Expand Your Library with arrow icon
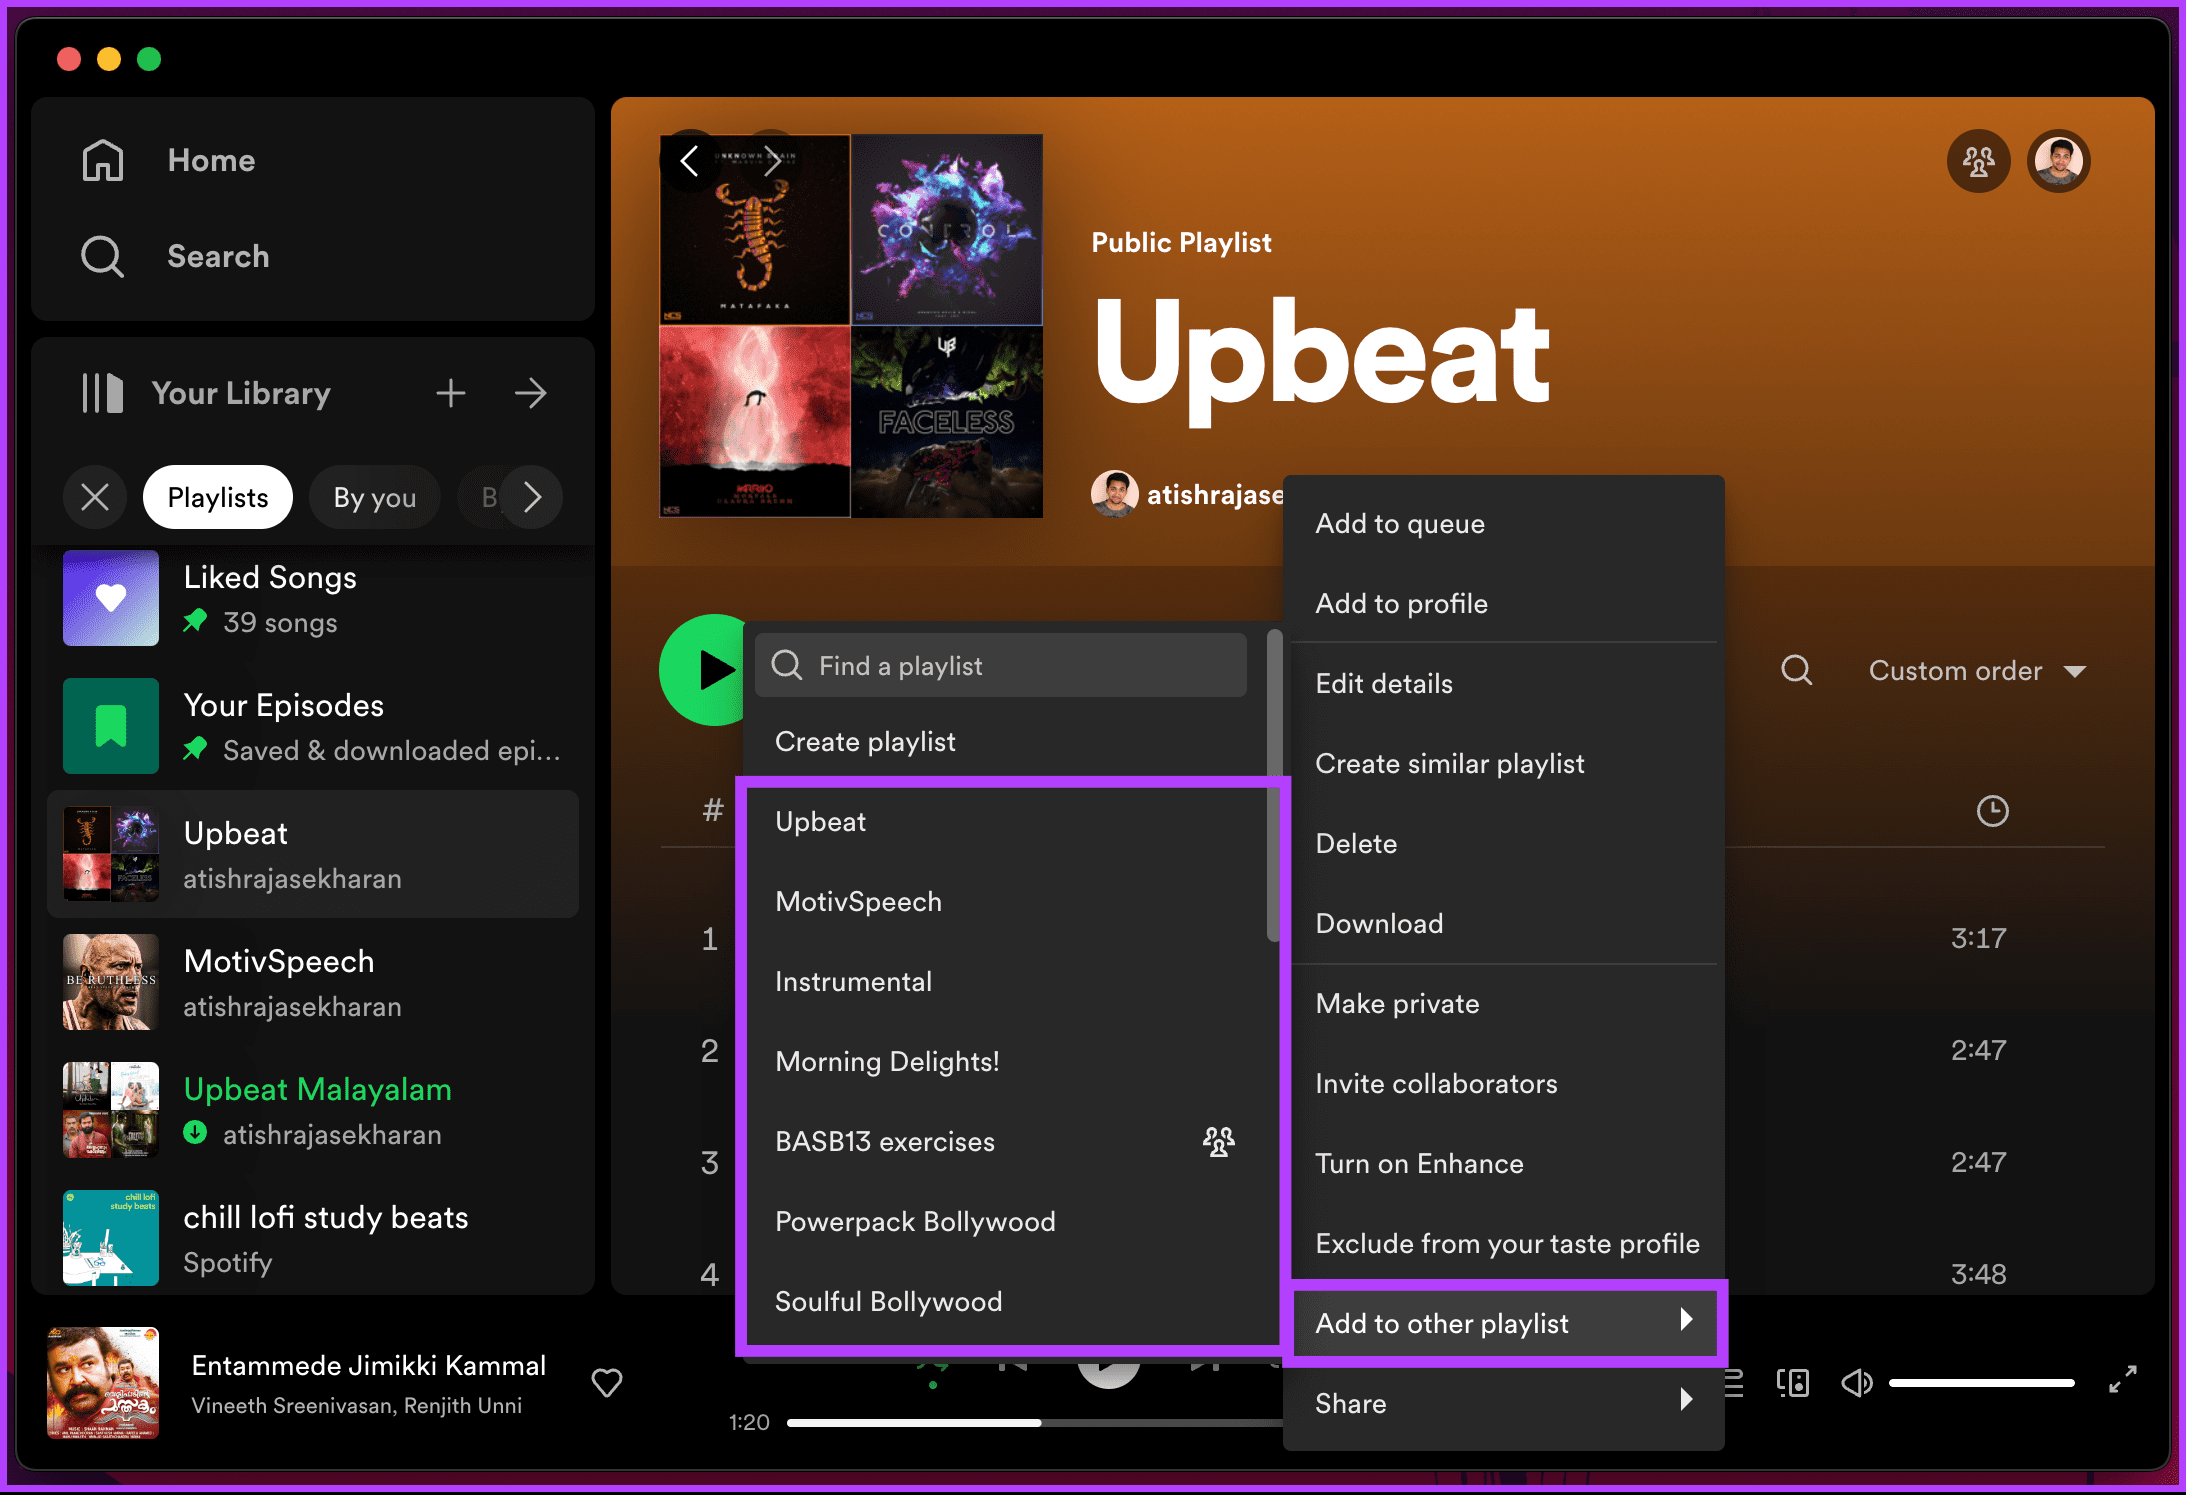This screenshot has height=1495, width=2186. tap(531, 393)
